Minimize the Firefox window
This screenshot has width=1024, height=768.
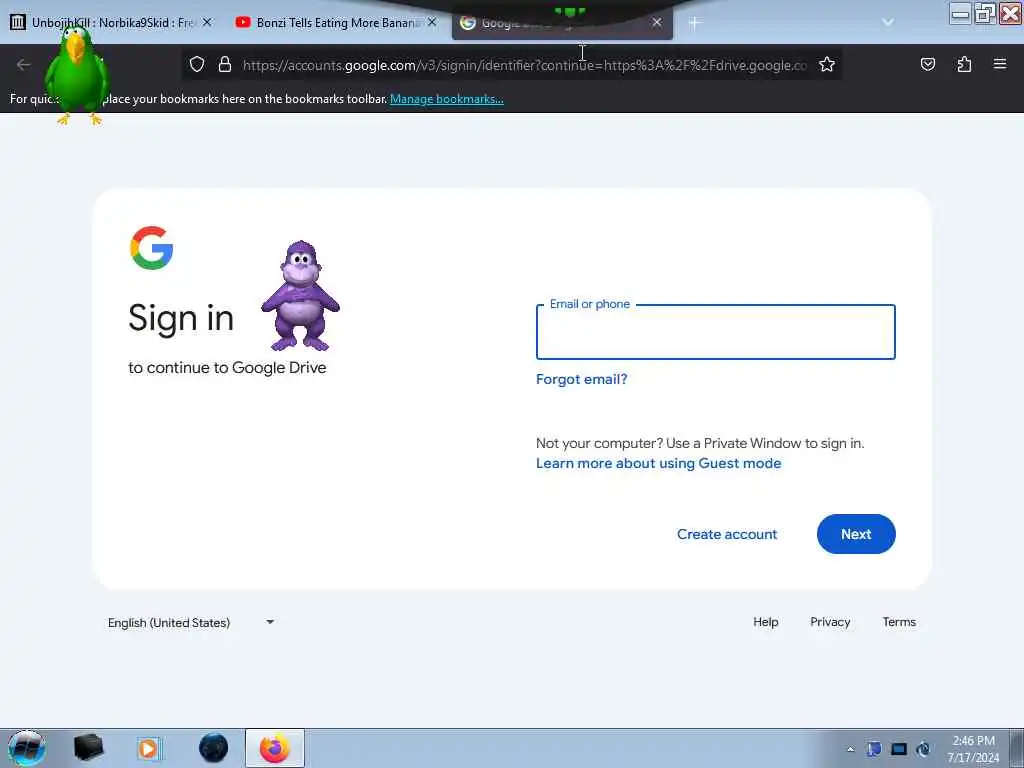(960, 13)
